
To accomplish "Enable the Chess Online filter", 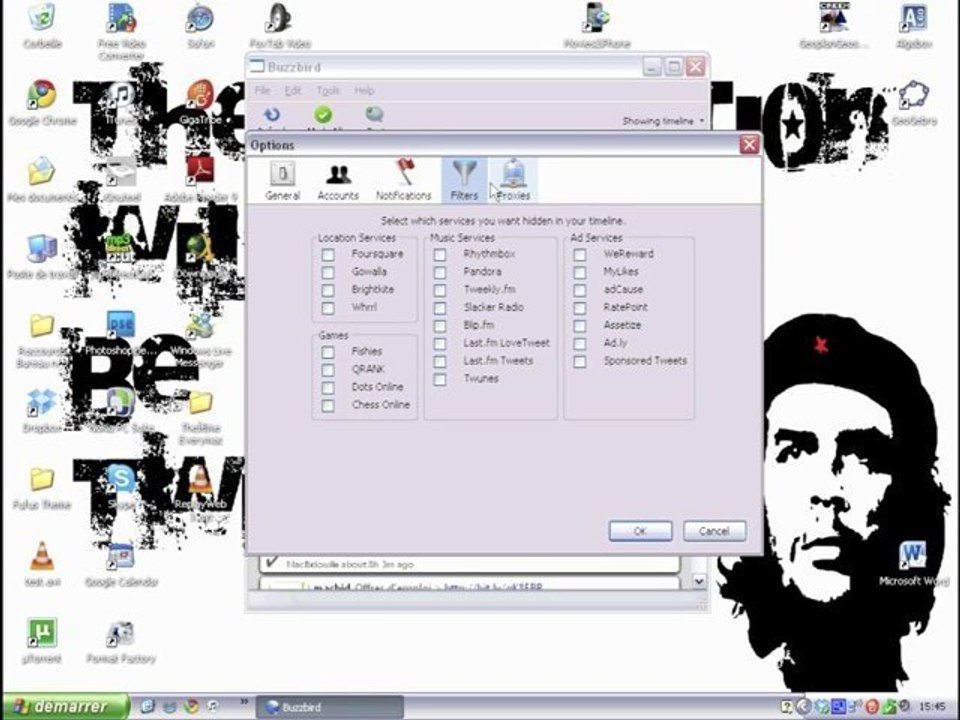I will (328, 405).
